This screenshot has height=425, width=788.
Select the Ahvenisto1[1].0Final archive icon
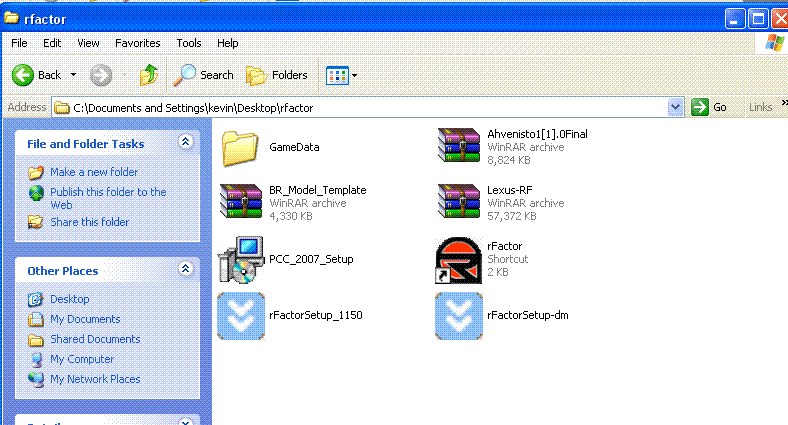459,145
